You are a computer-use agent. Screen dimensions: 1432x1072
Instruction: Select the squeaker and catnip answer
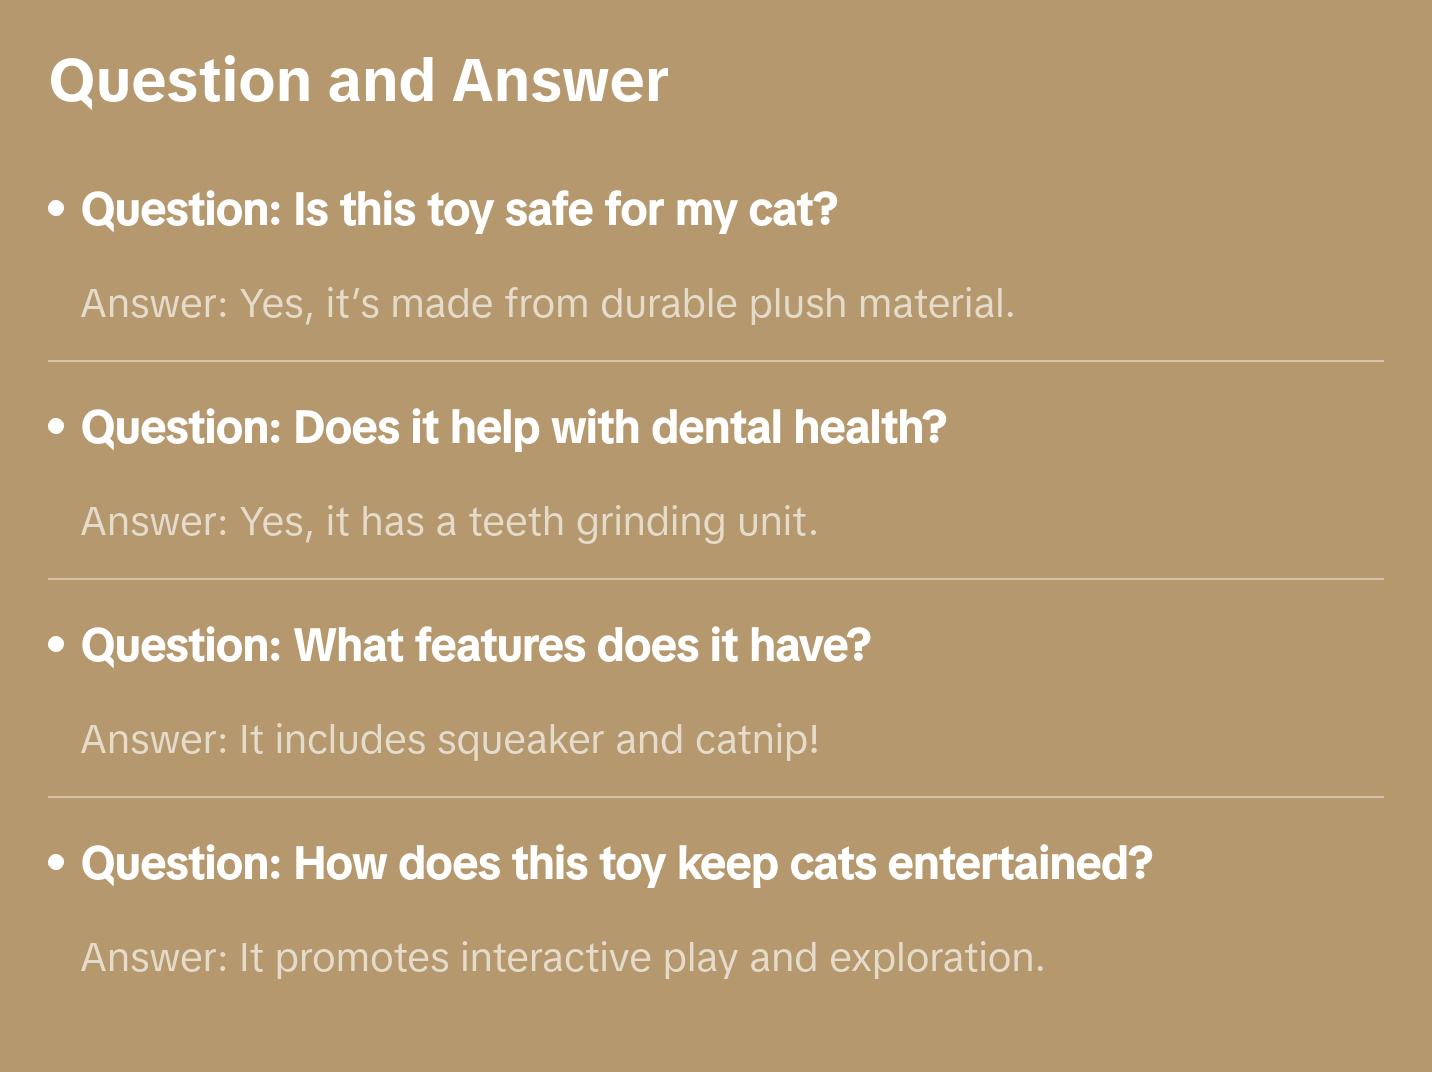(450, 740)
